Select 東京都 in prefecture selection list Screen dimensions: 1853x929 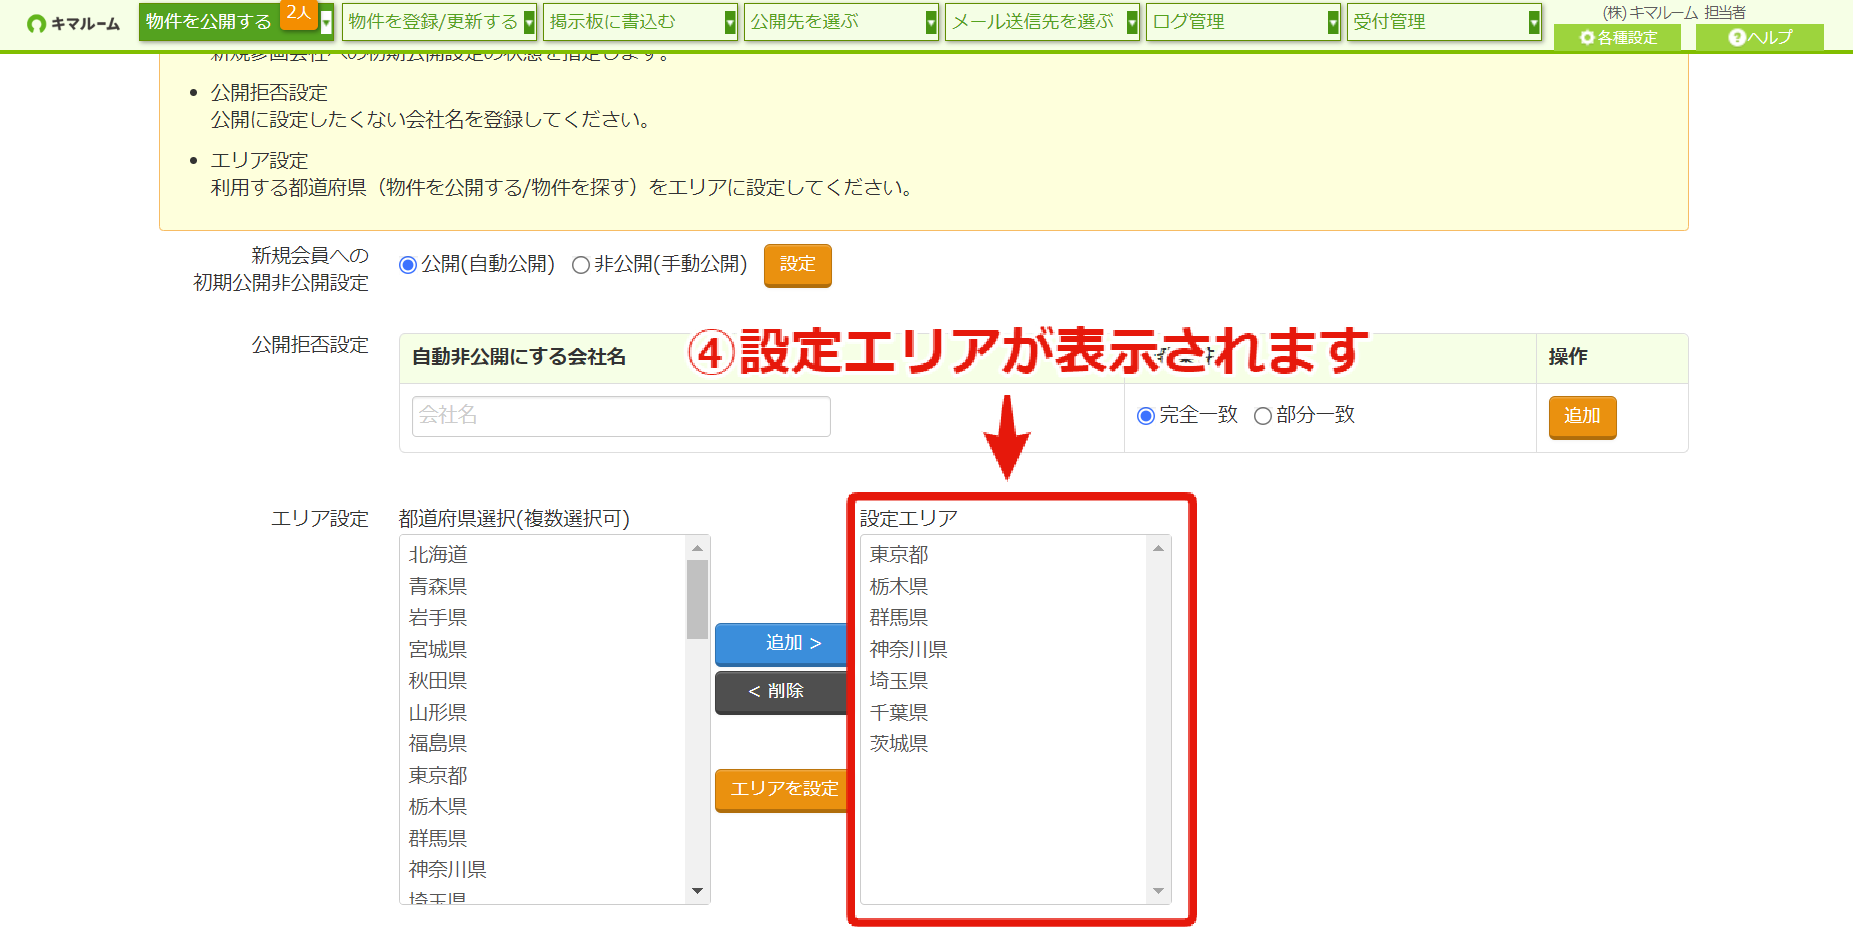(x=542, y=776)
